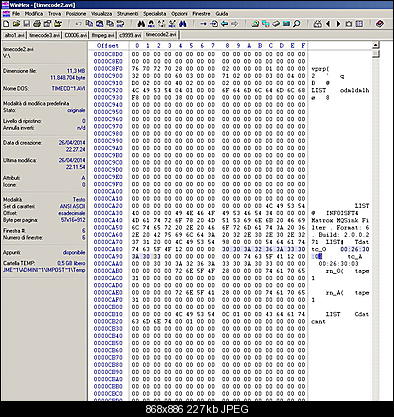Switch to the alto1.avi tab
Screen dimensions: 394x417
(x=14, y=35)
